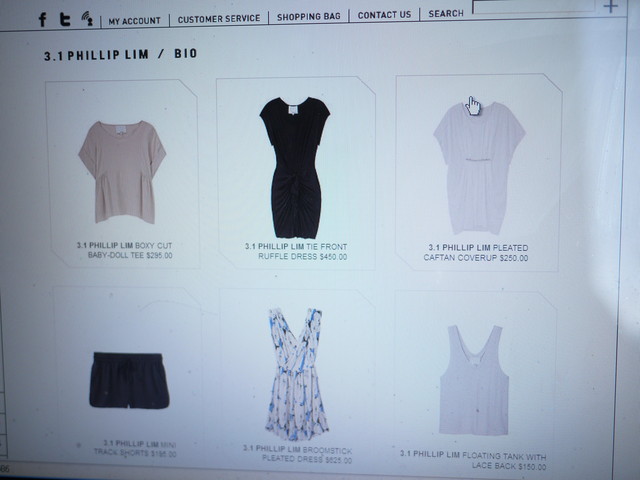
Task: View the Mini Track Shorts image
Action: (x=129, y=380)
